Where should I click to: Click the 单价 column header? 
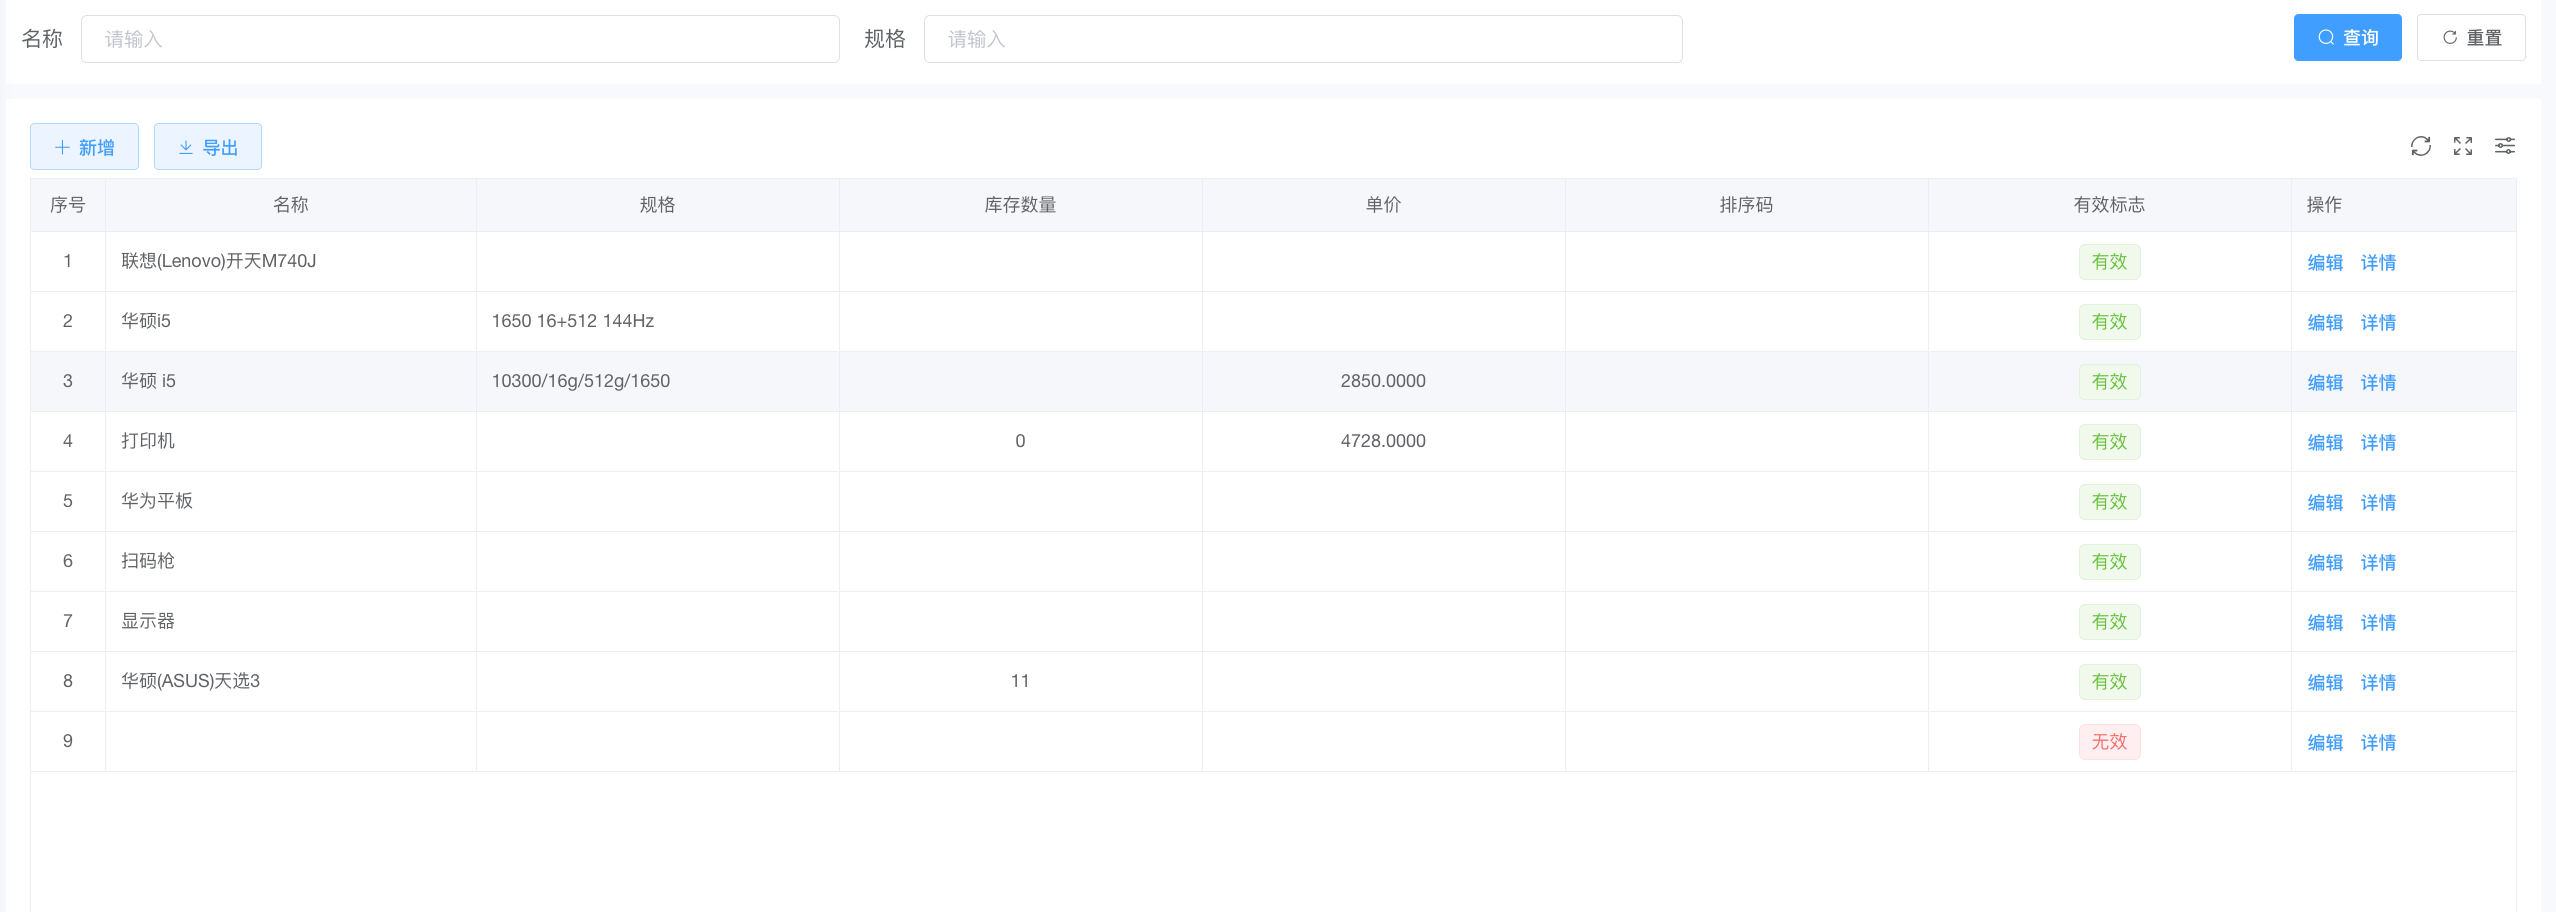(x=1382, y=205)
